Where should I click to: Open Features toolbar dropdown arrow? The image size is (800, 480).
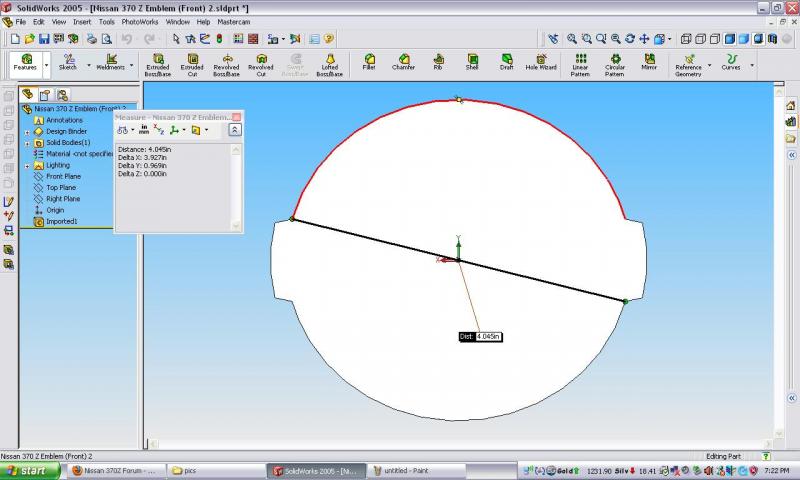(x=46, y=65)
